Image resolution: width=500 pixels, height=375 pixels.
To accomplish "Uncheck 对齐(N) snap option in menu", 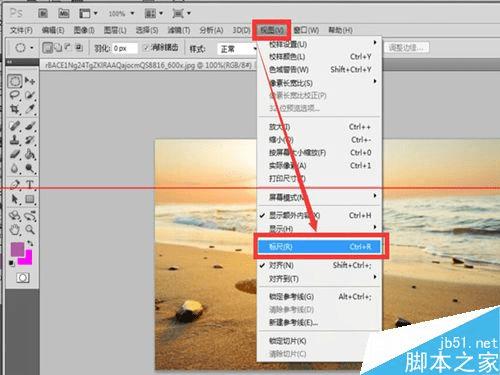I will [x=281, y=265].
